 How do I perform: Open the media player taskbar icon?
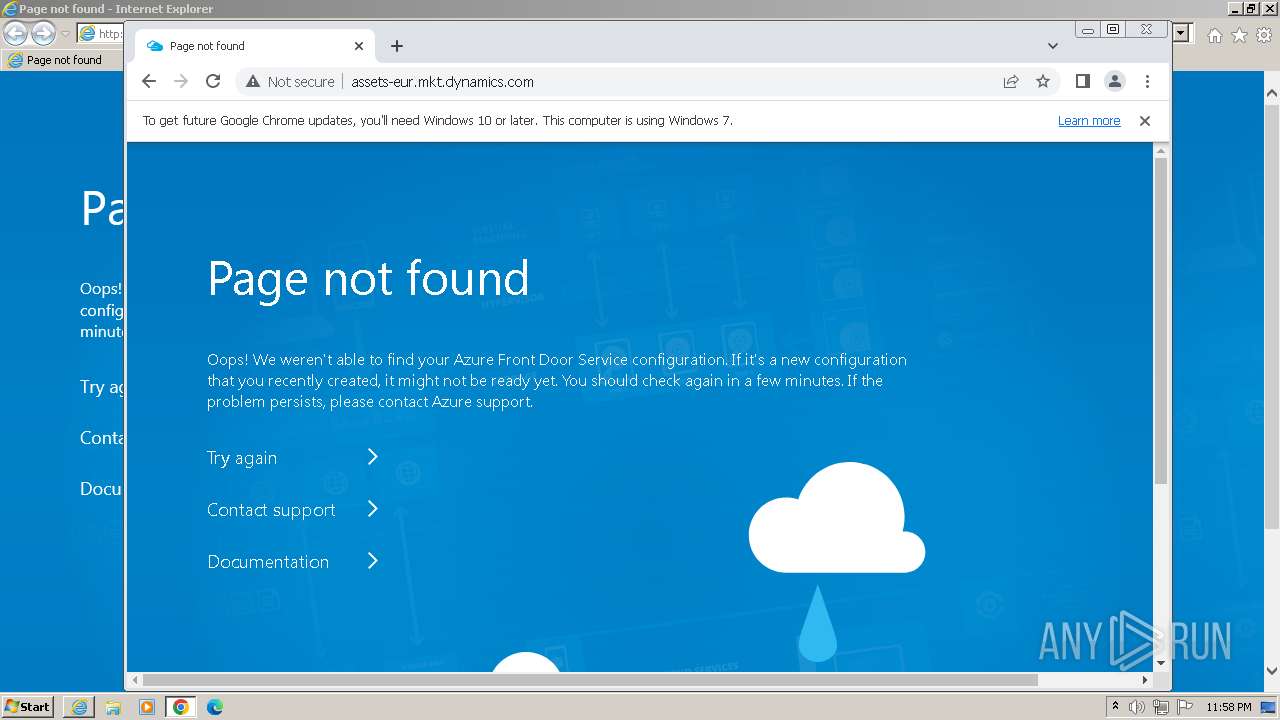pyautogui.click(x=147, y=707)
